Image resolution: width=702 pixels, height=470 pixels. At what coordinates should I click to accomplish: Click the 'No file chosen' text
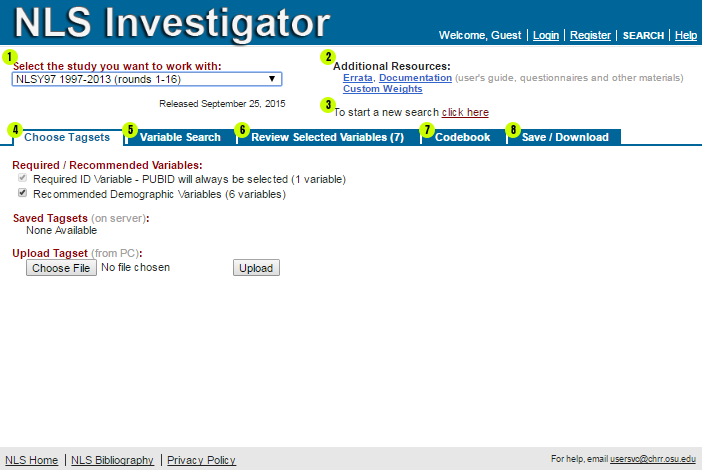click(136, 267)
